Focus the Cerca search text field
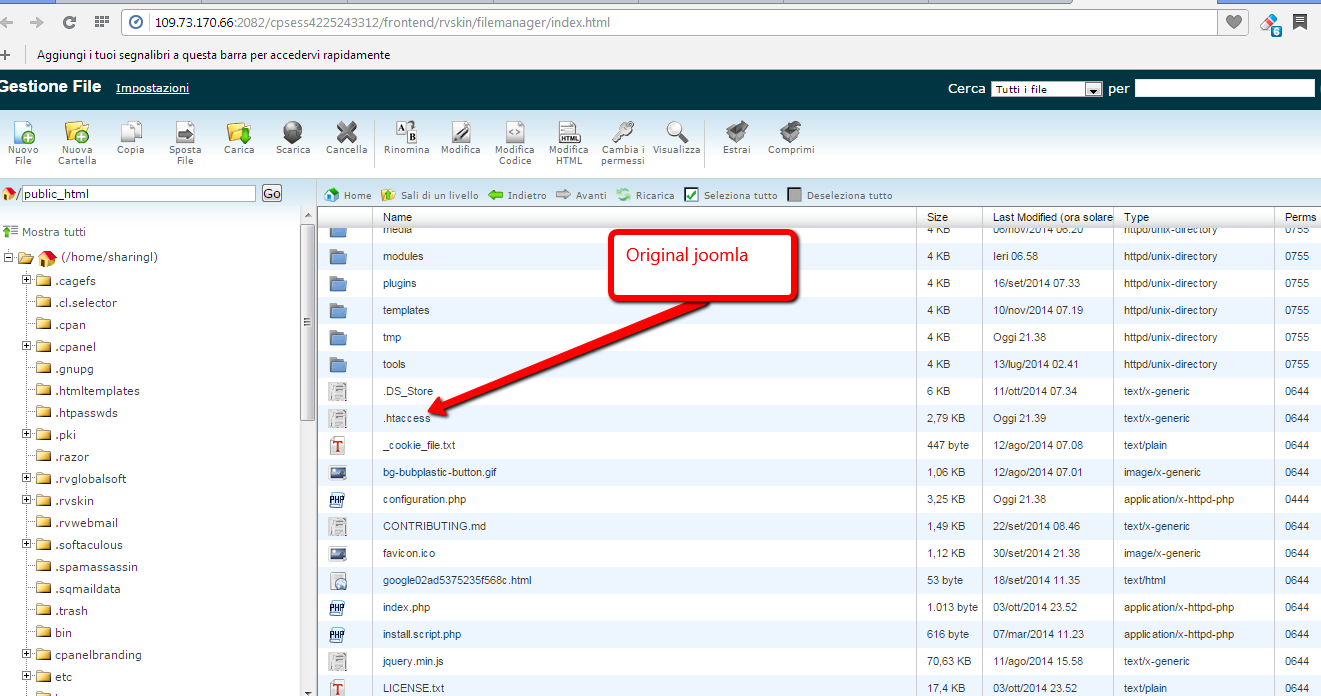Image resolution: width=1321 pixels, height=696 pixels. [x=1224, y=88]
